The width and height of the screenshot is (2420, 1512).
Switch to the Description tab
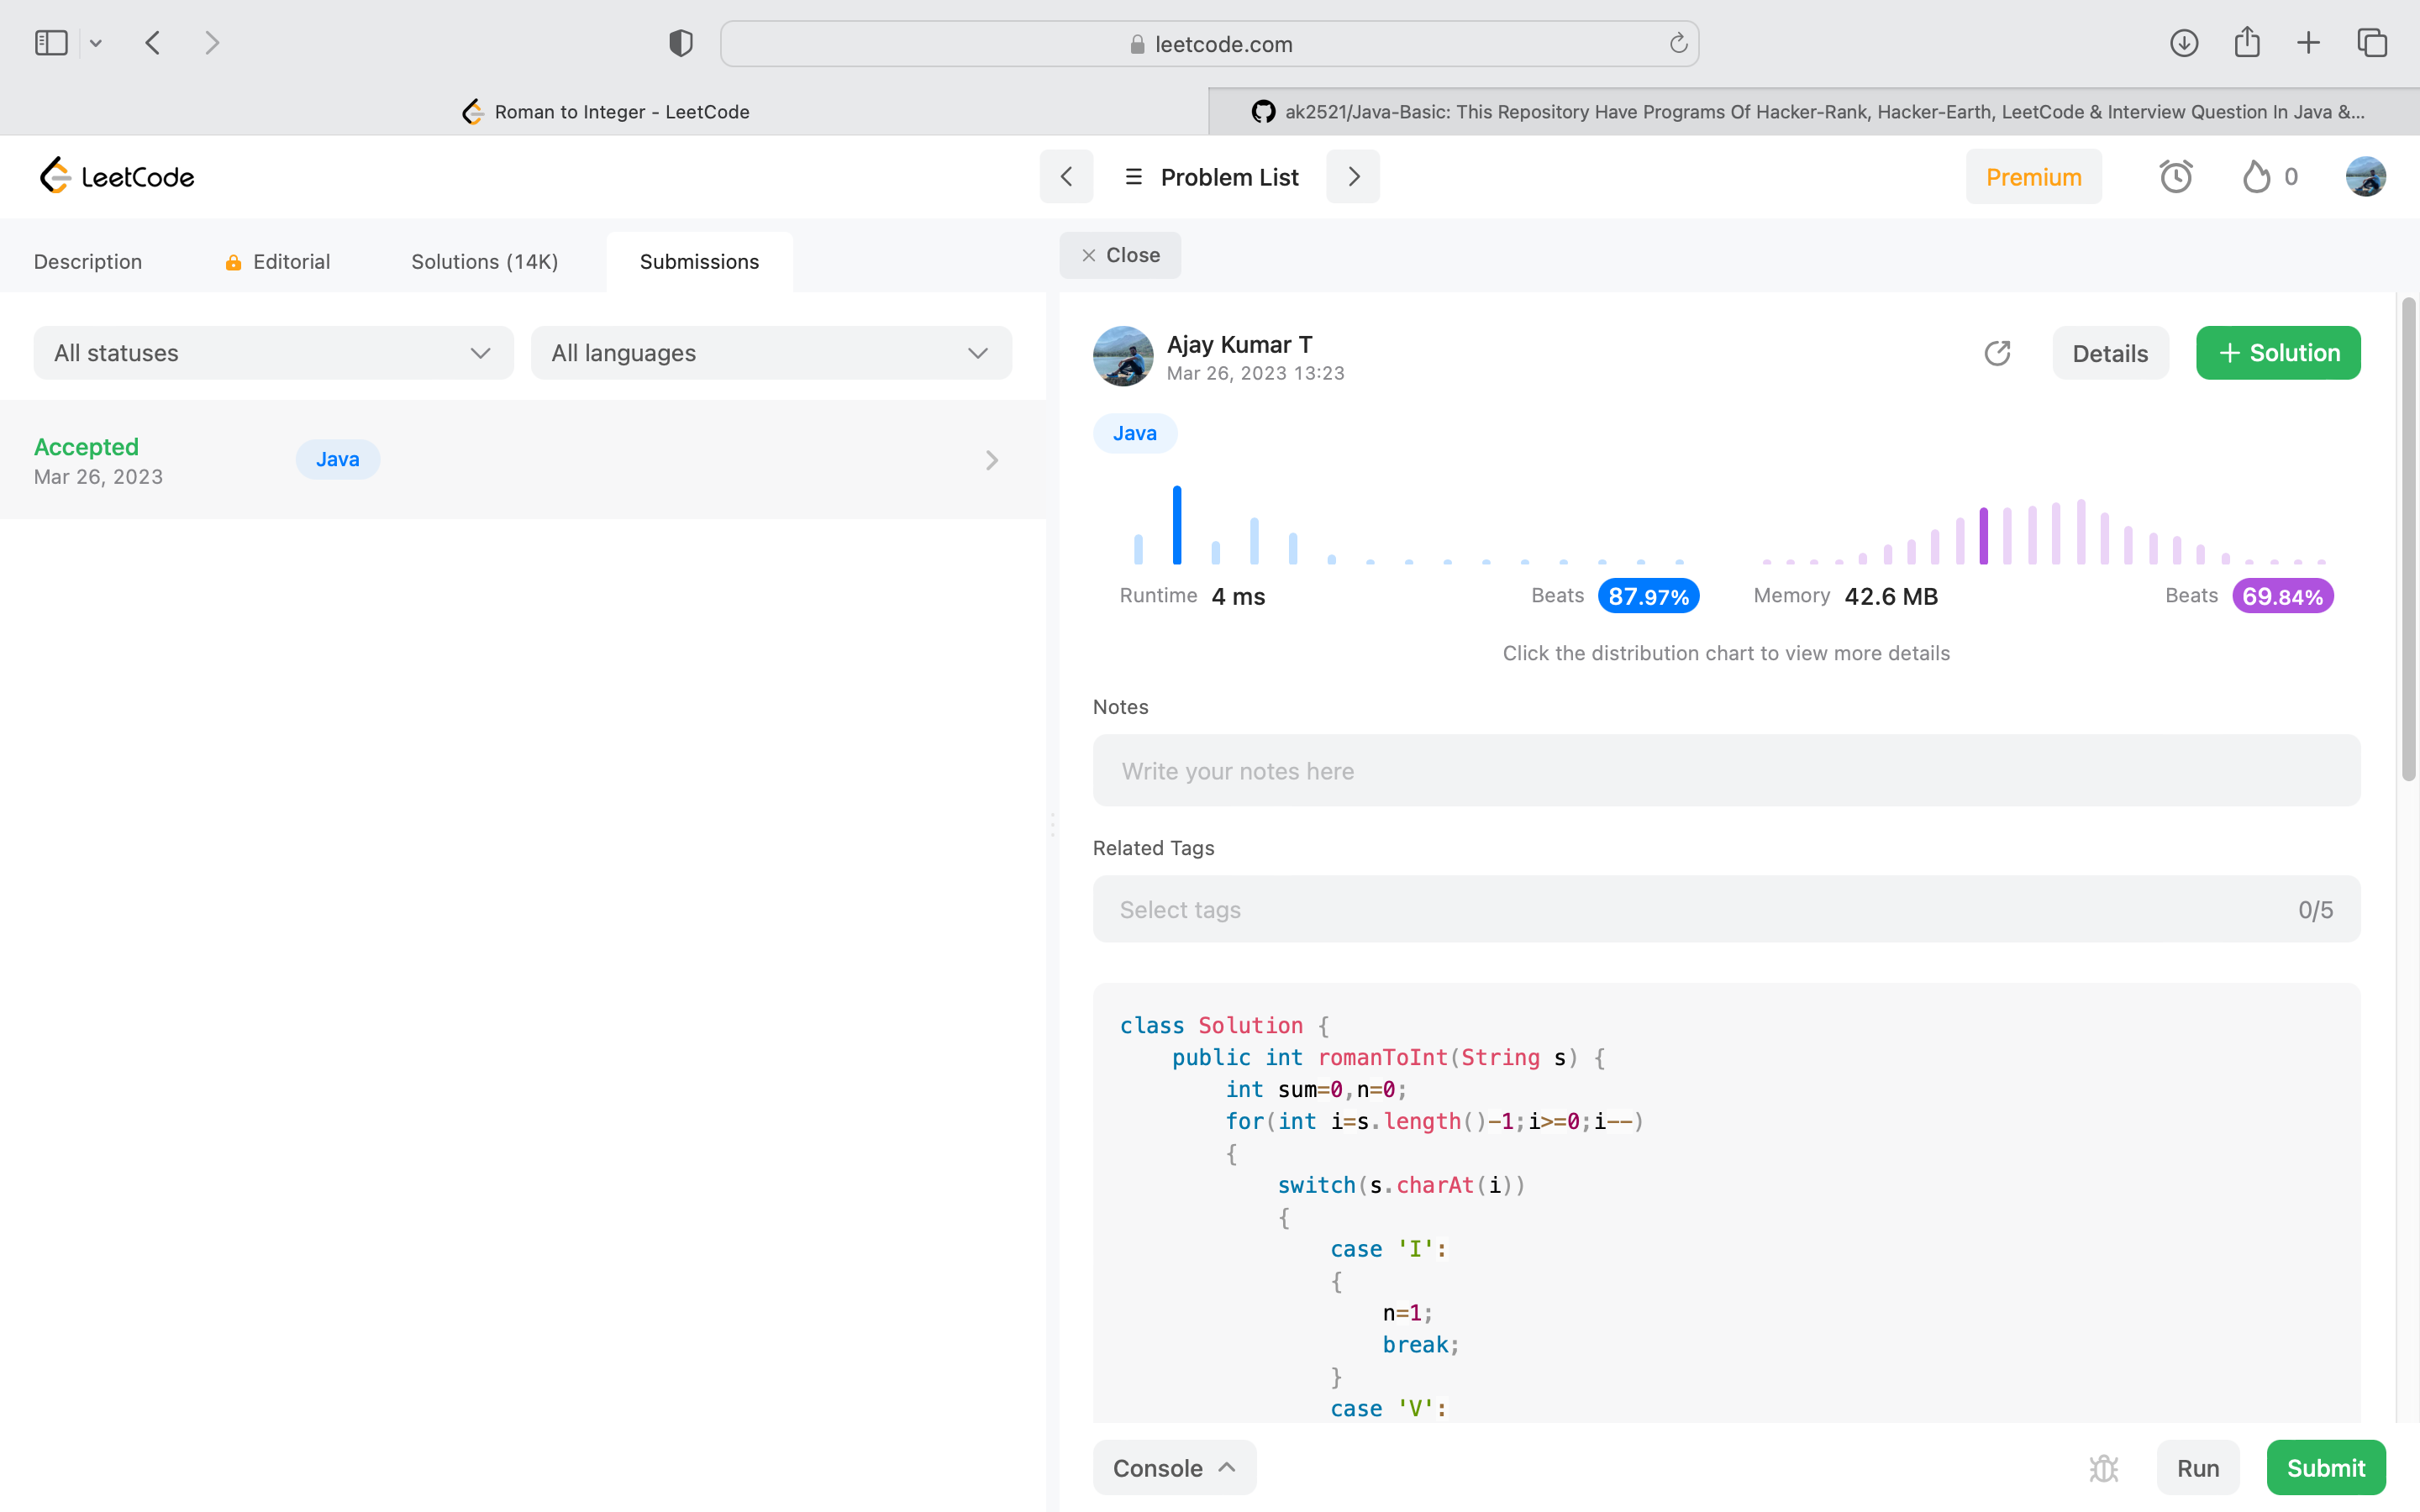pos(88,262)
